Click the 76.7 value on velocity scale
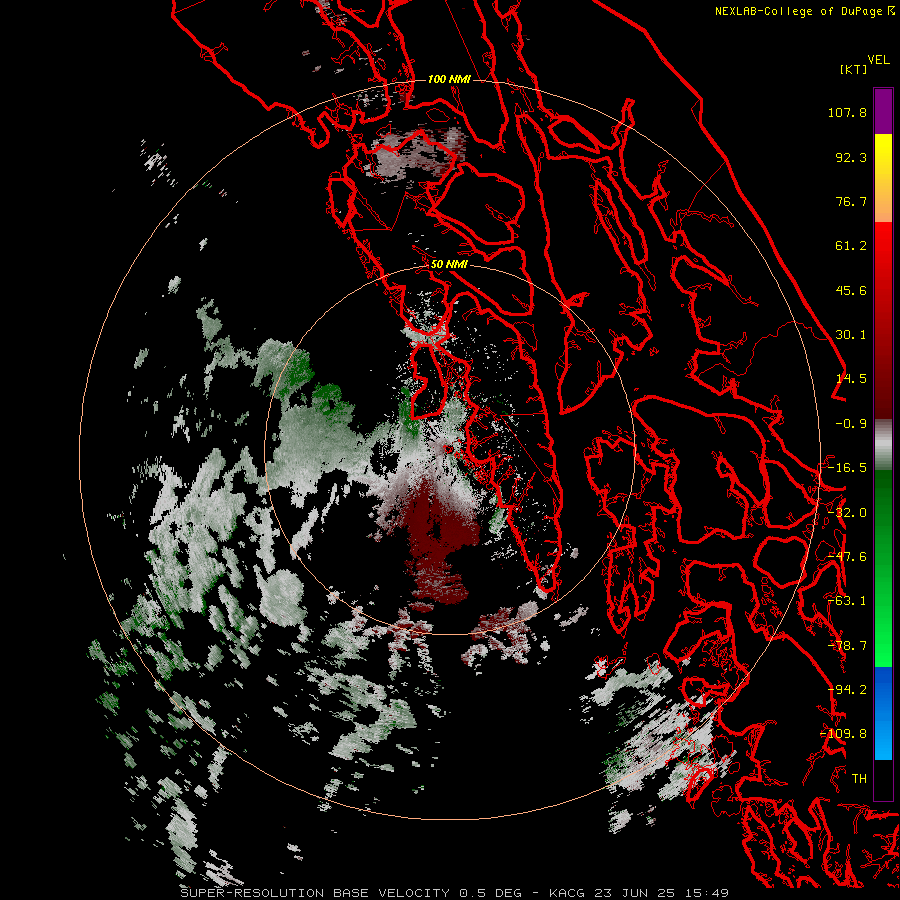900x900 pixels. coord(851,201)
